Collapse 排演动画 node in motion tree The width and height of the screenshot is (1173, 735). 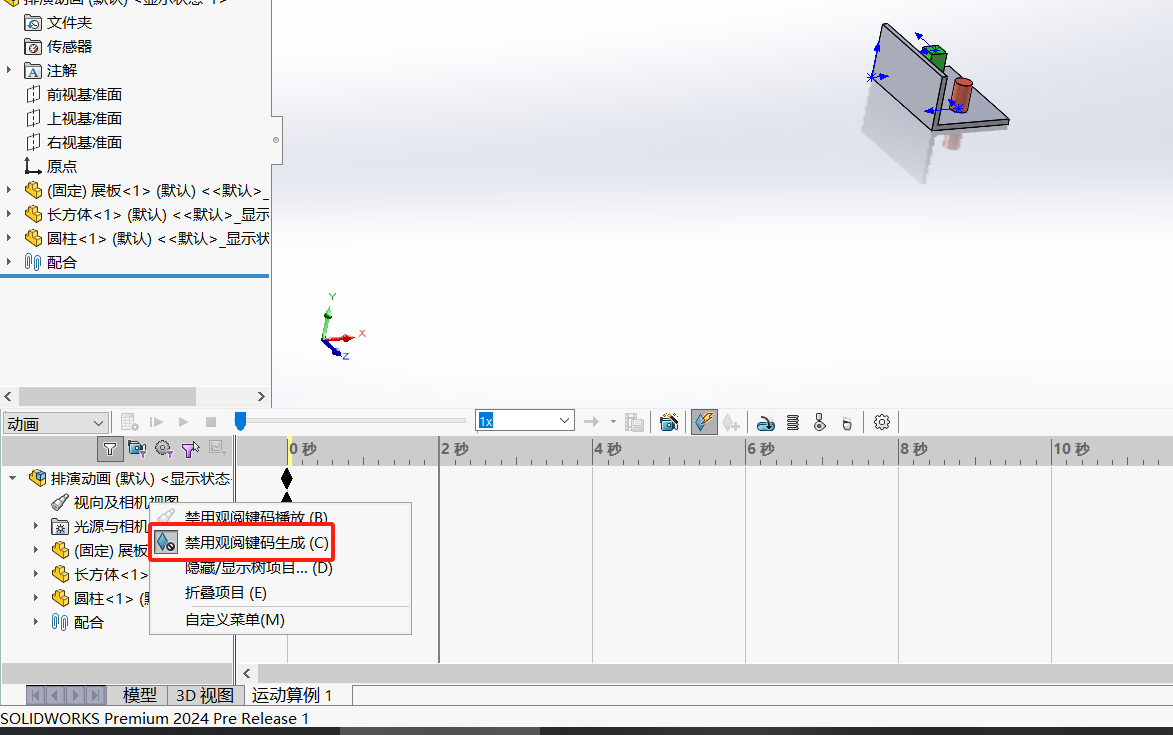(x=13, y=478)
